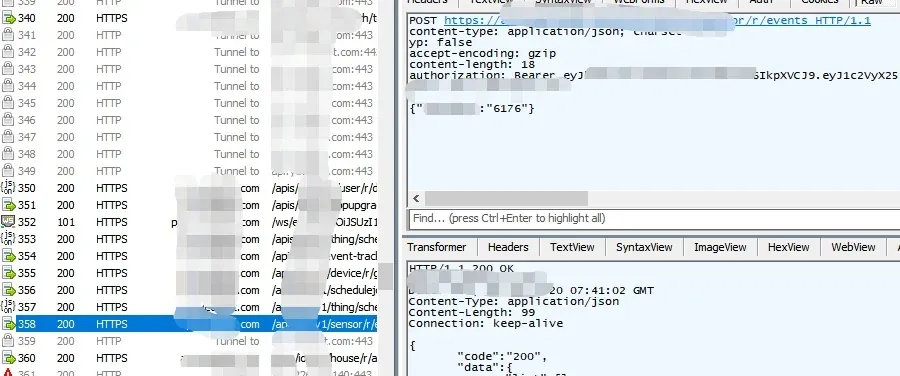This screenshot has height=376, width=900.
Task: Click the lock icon of session 359
Action: click(8, 341)
